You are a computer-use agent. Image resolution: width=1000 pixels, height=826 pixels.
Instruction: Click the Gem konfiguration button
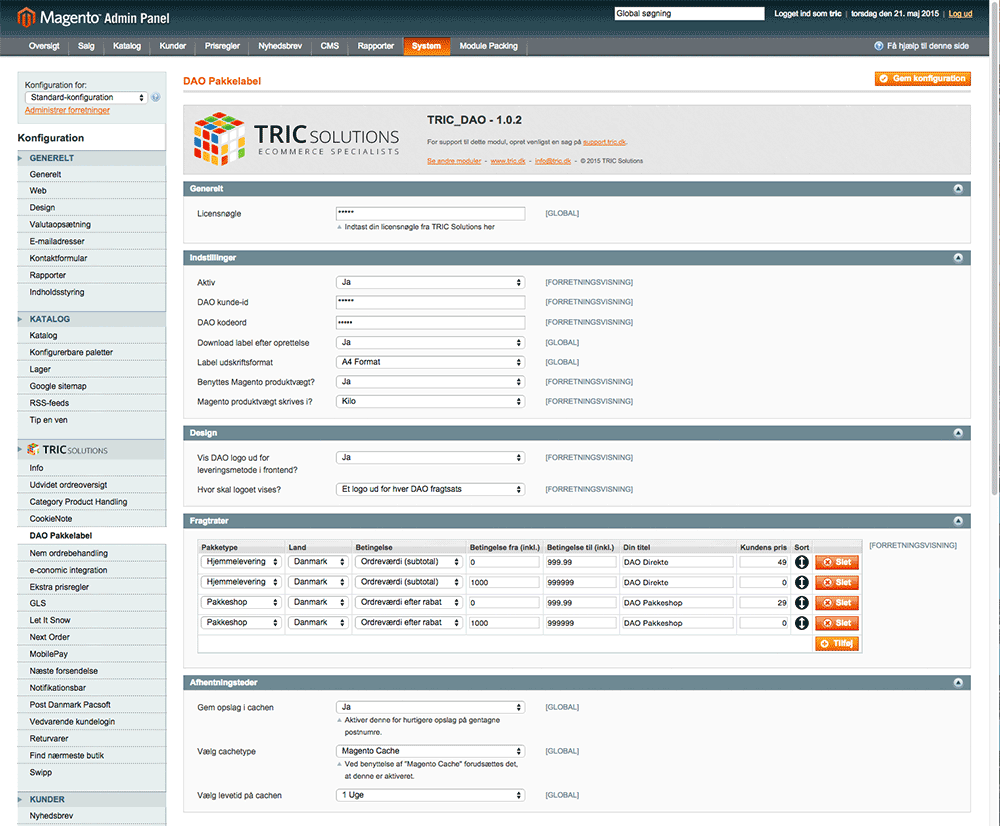(922, 78)
